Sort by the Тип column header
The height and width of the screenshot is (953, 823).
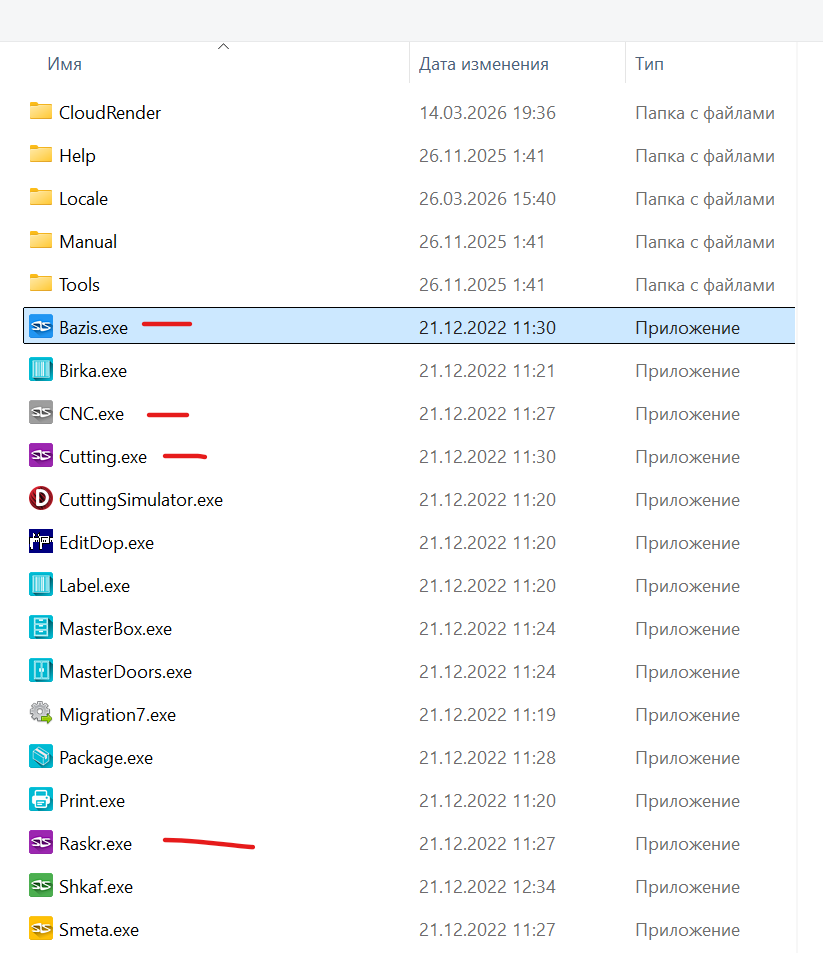click(649, 64)
